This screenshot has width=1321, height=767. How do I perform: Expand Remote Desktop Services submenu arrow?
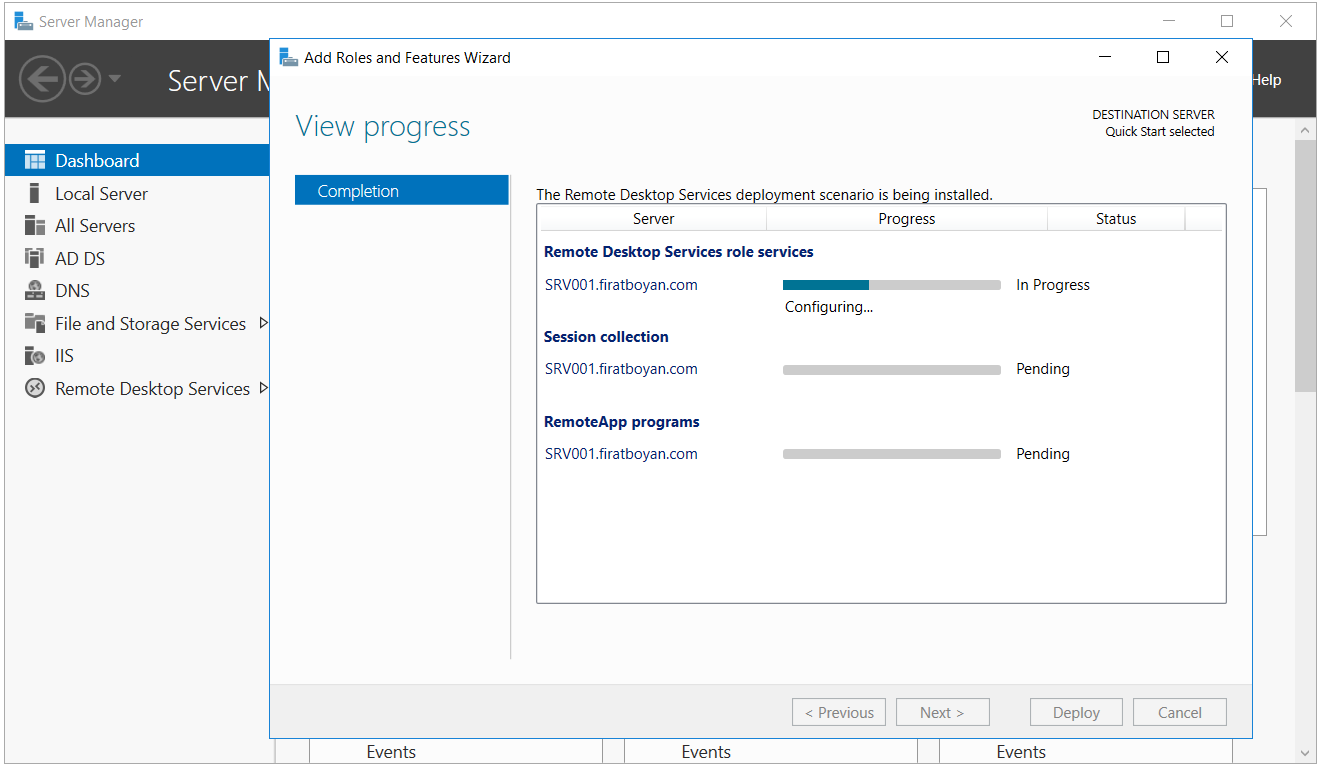pyautogui.click(x=263, y=388)
